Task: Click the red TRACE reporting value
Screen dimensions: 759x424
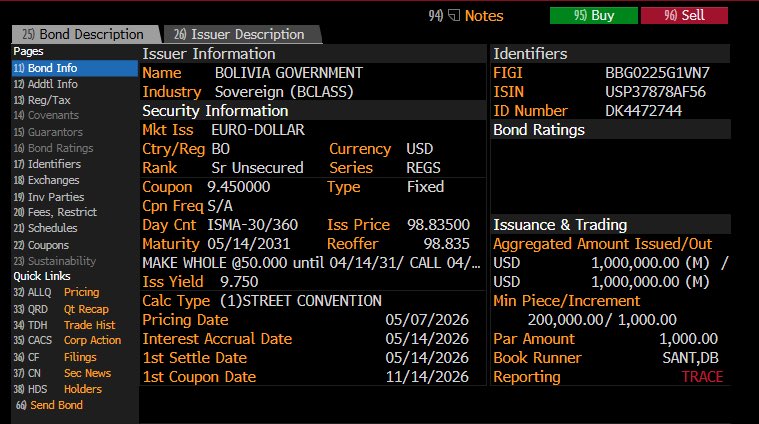Action: 702,377
